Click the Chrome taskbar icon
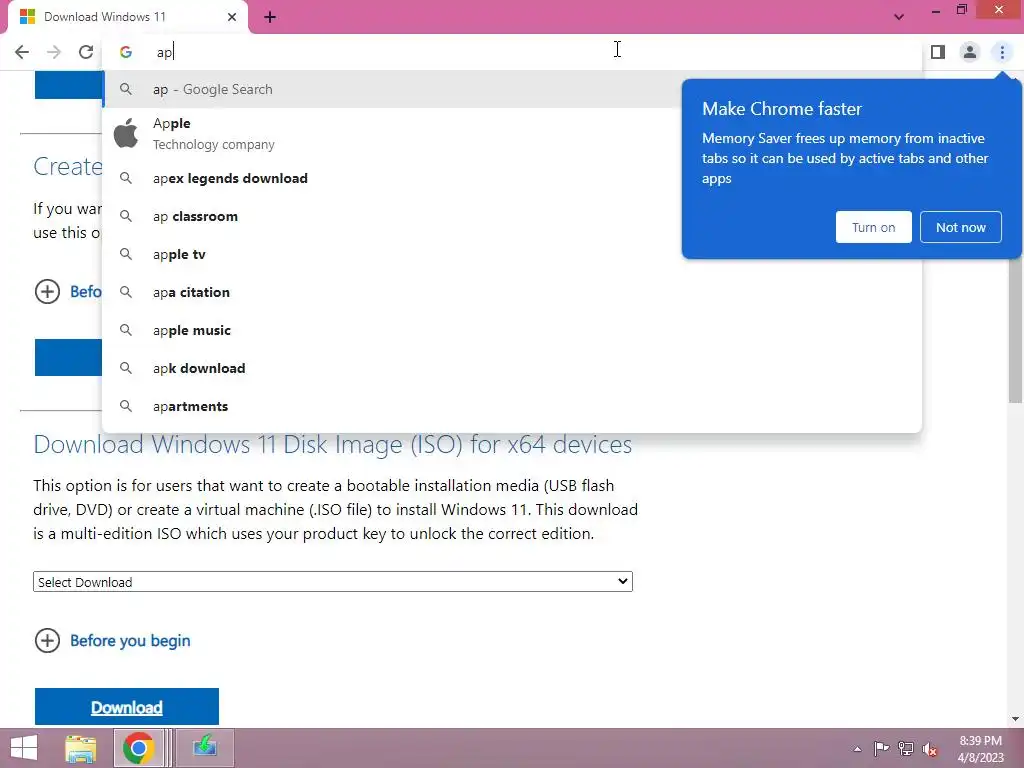1024x768 pixels. (138, 748)
